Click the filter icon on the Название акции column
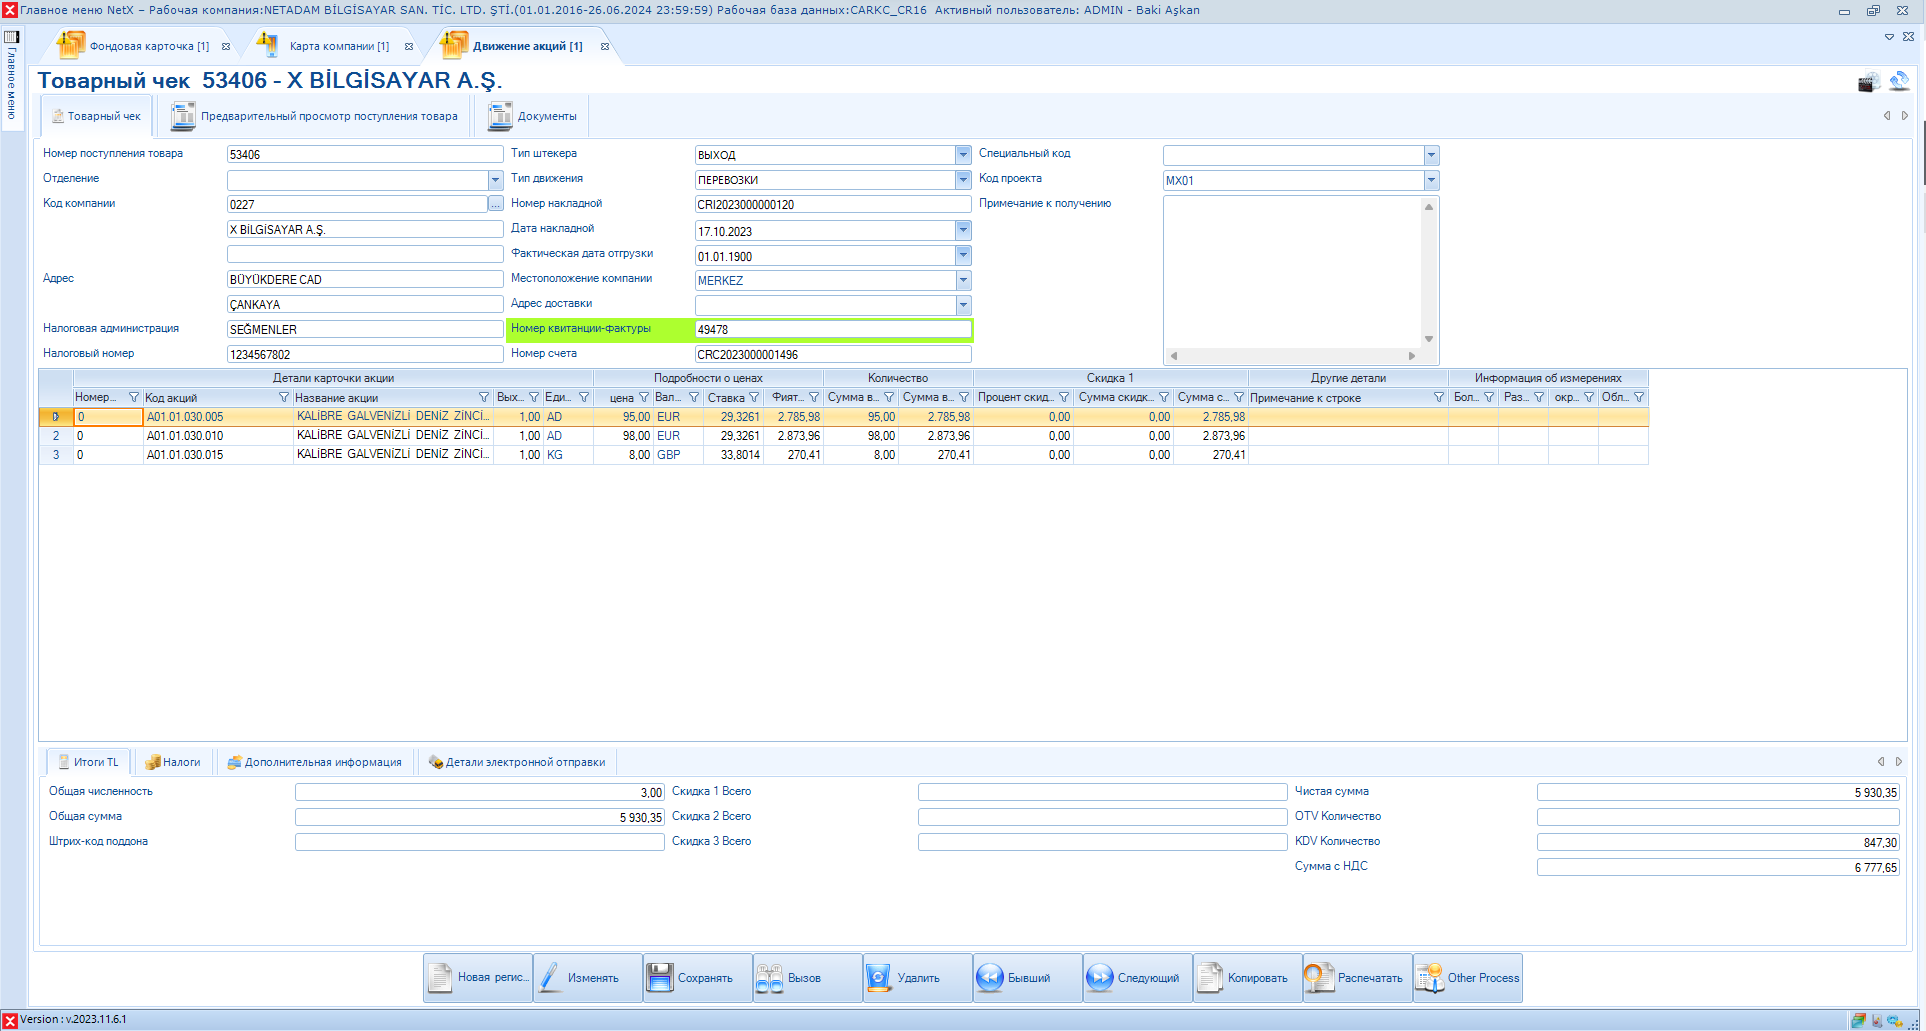The height and width of the screenshot is (1031, 1926). (x=484, y=398)
